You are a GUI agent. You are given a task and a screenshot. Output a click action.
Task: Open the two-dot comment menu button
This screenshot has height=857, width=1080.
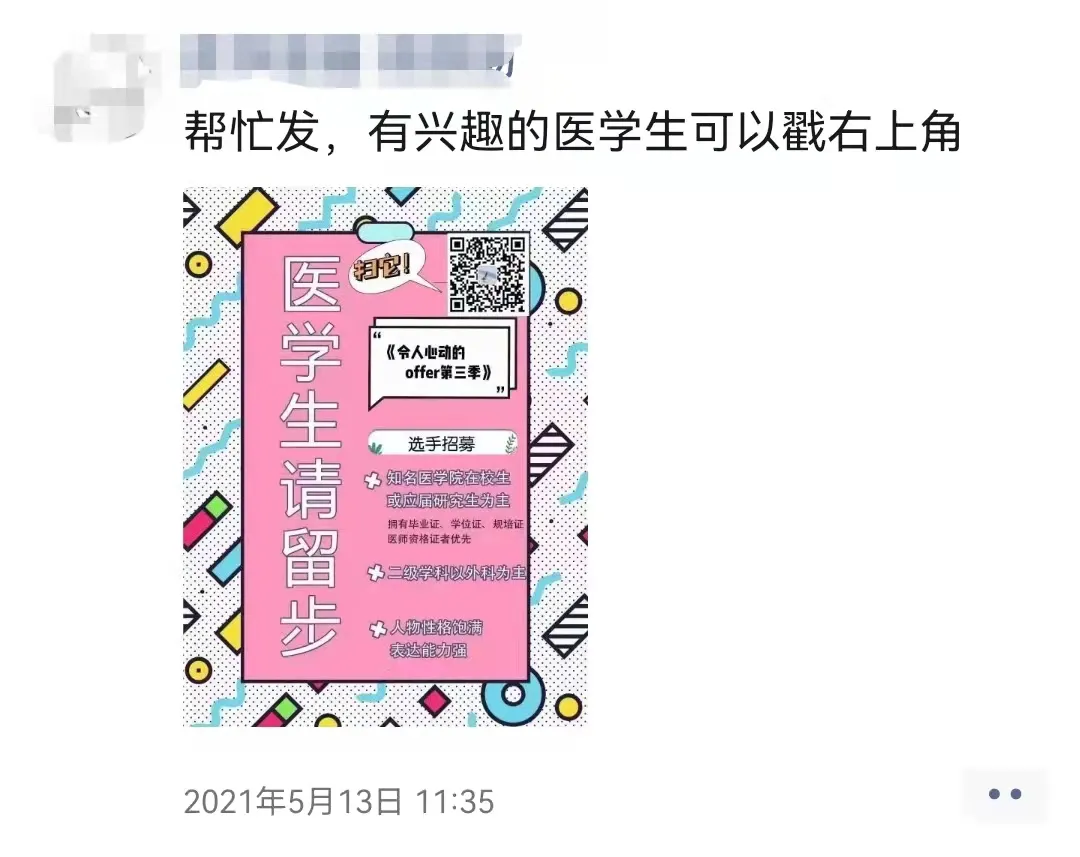(1004, 794)
